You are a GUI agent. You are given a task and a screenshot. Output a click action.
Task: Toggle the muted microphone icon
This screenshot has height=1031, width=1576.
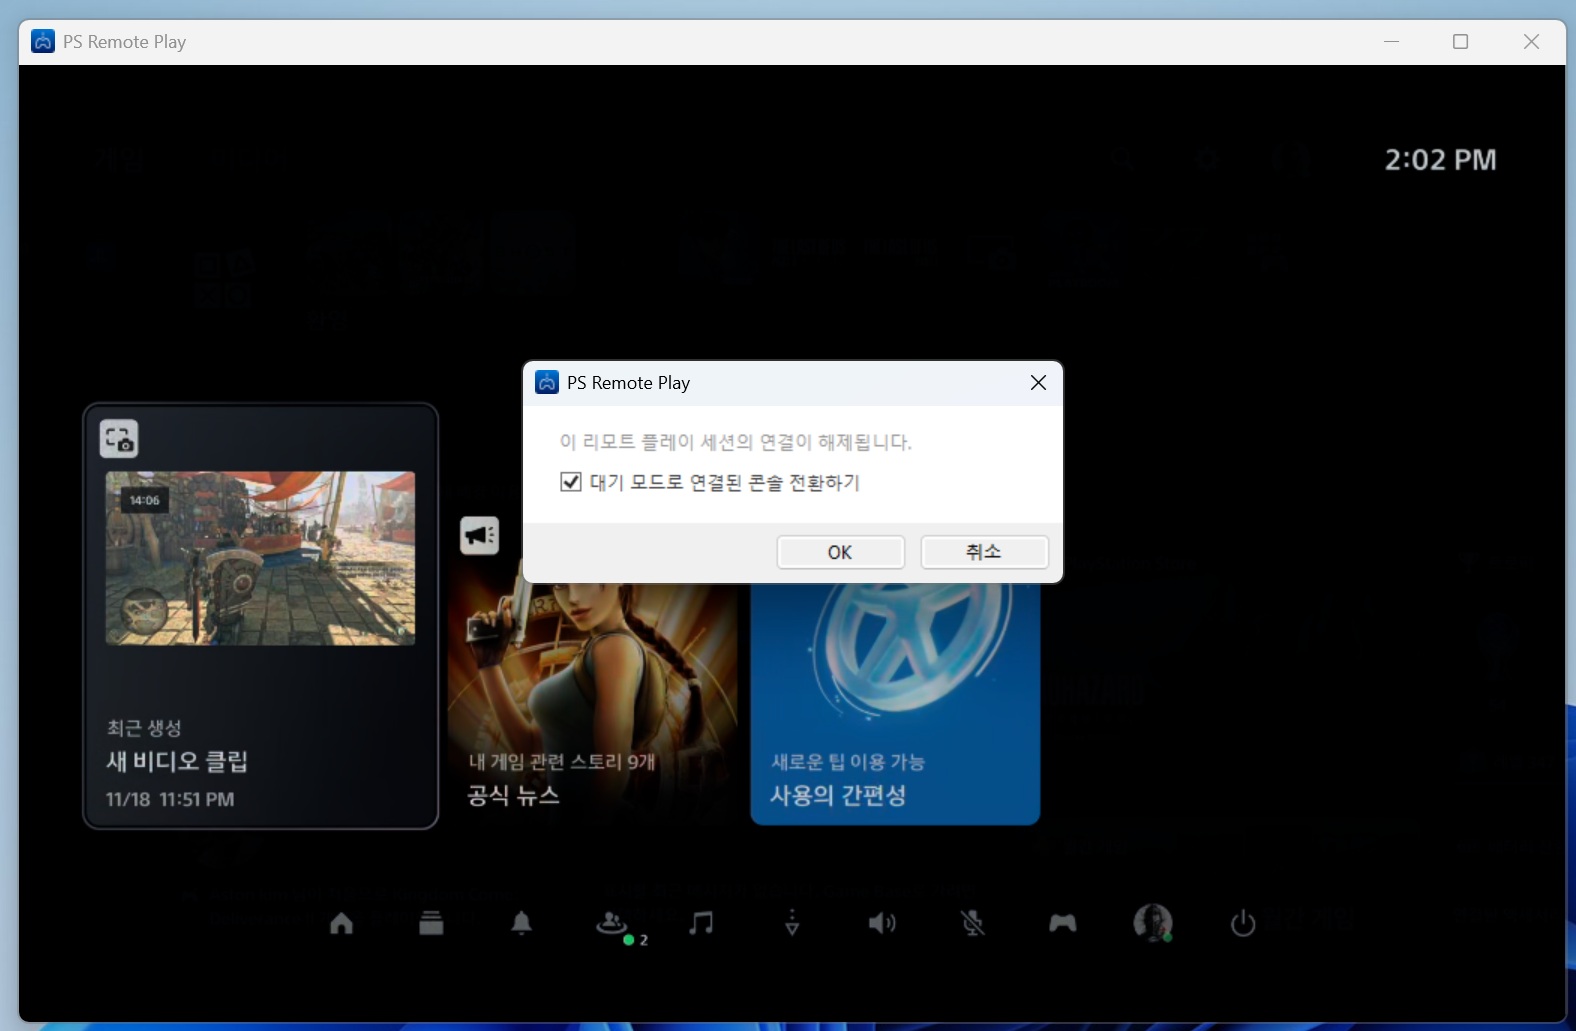tap(972, 923)
